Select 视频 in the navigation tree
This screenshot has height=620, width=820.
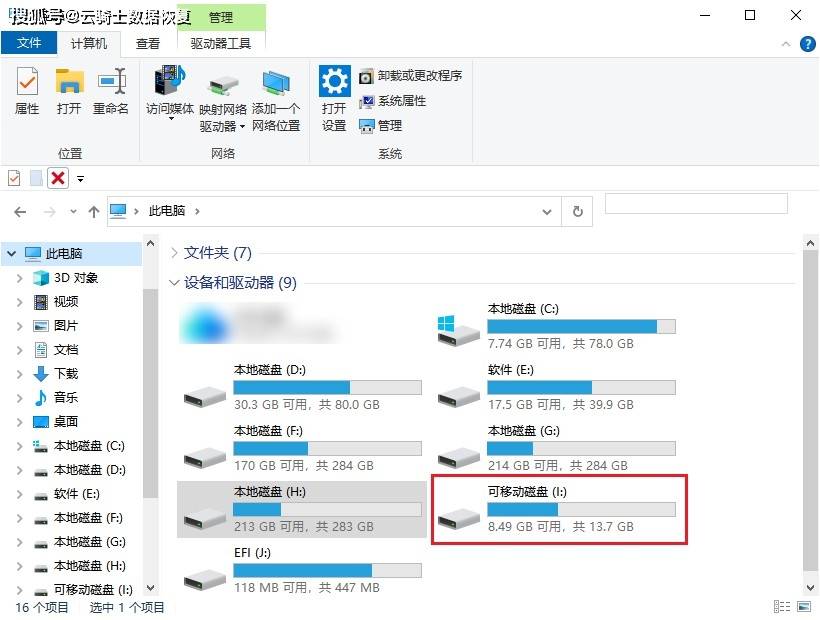66,302
